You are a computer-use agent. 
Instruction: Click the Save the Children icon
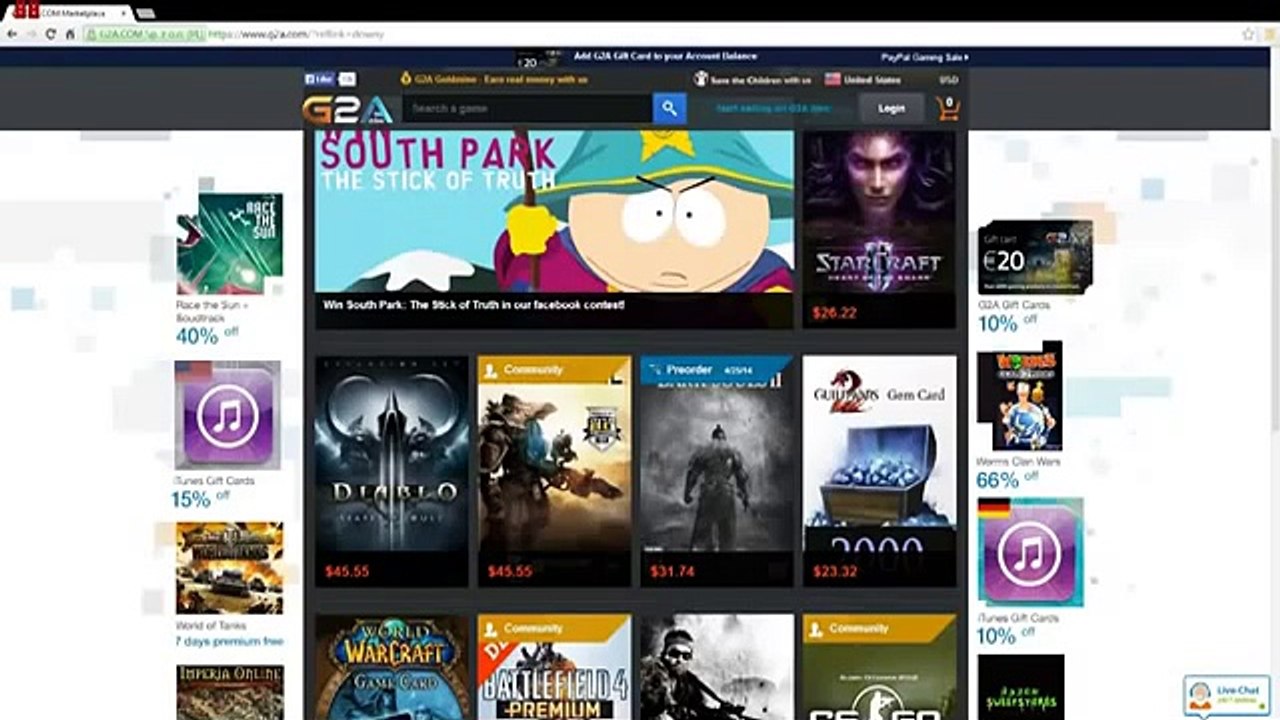click(701, 79)
